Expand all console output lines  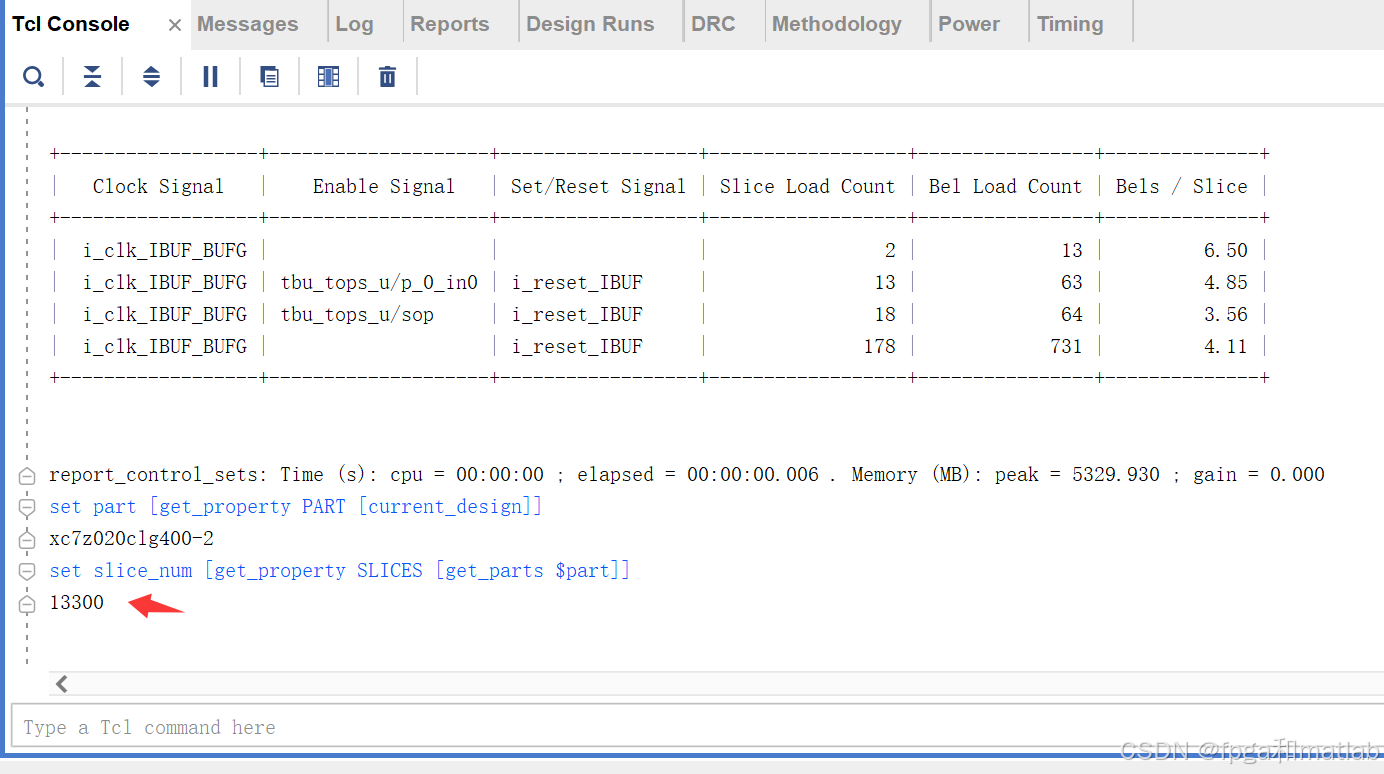coord(151,76)
